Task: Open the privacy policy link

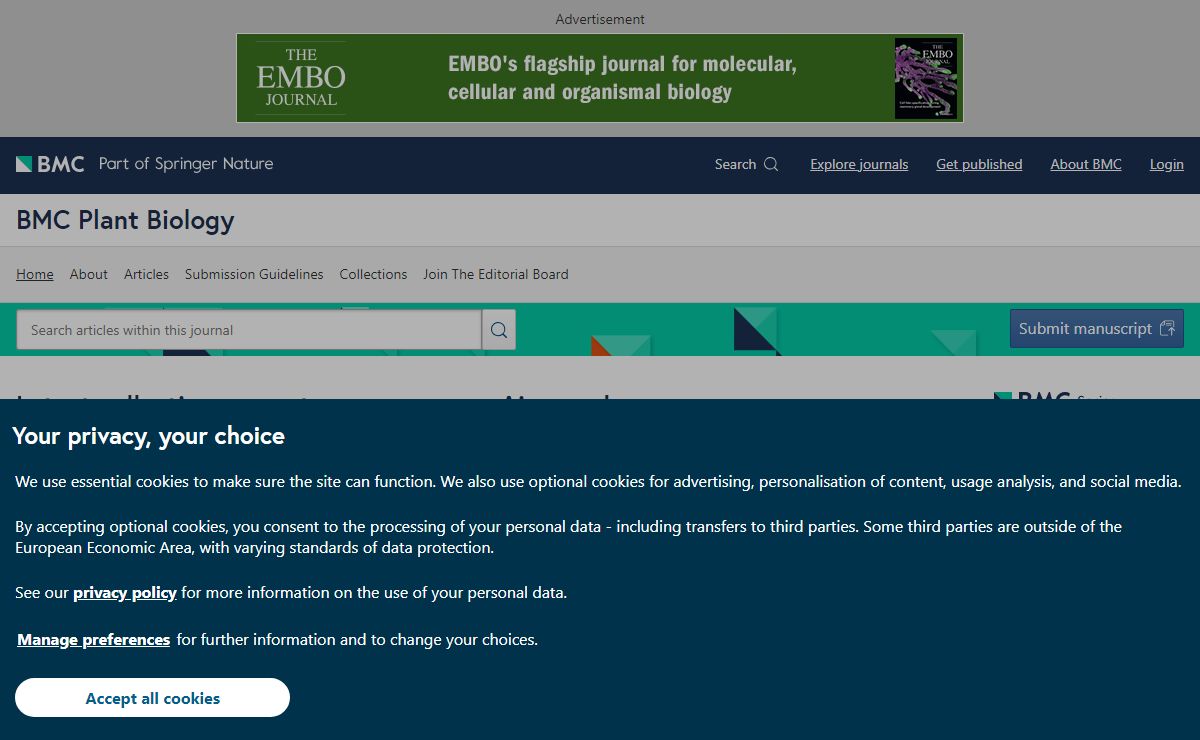Action: tap(125, 593)
